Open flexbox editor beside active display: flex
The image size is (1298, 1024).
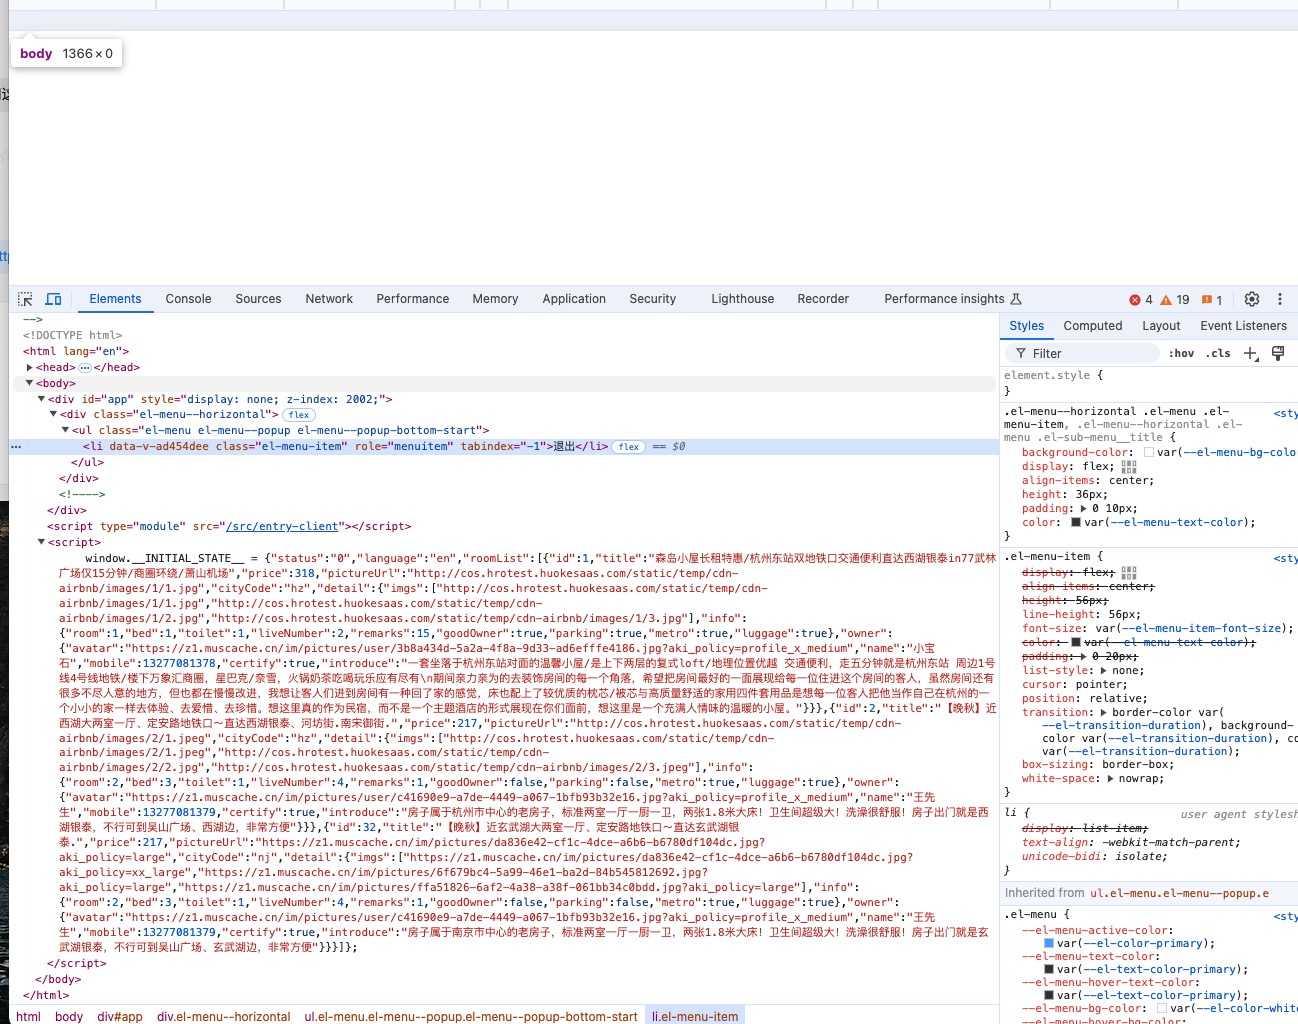[1129, 466]
